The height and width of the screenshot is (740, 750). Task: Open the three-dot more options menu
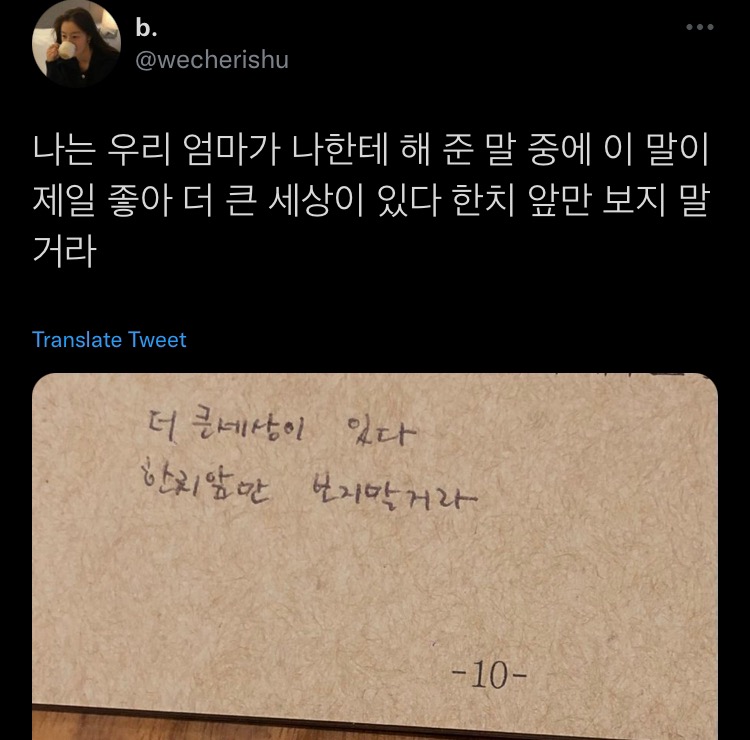tap(700, 27)
